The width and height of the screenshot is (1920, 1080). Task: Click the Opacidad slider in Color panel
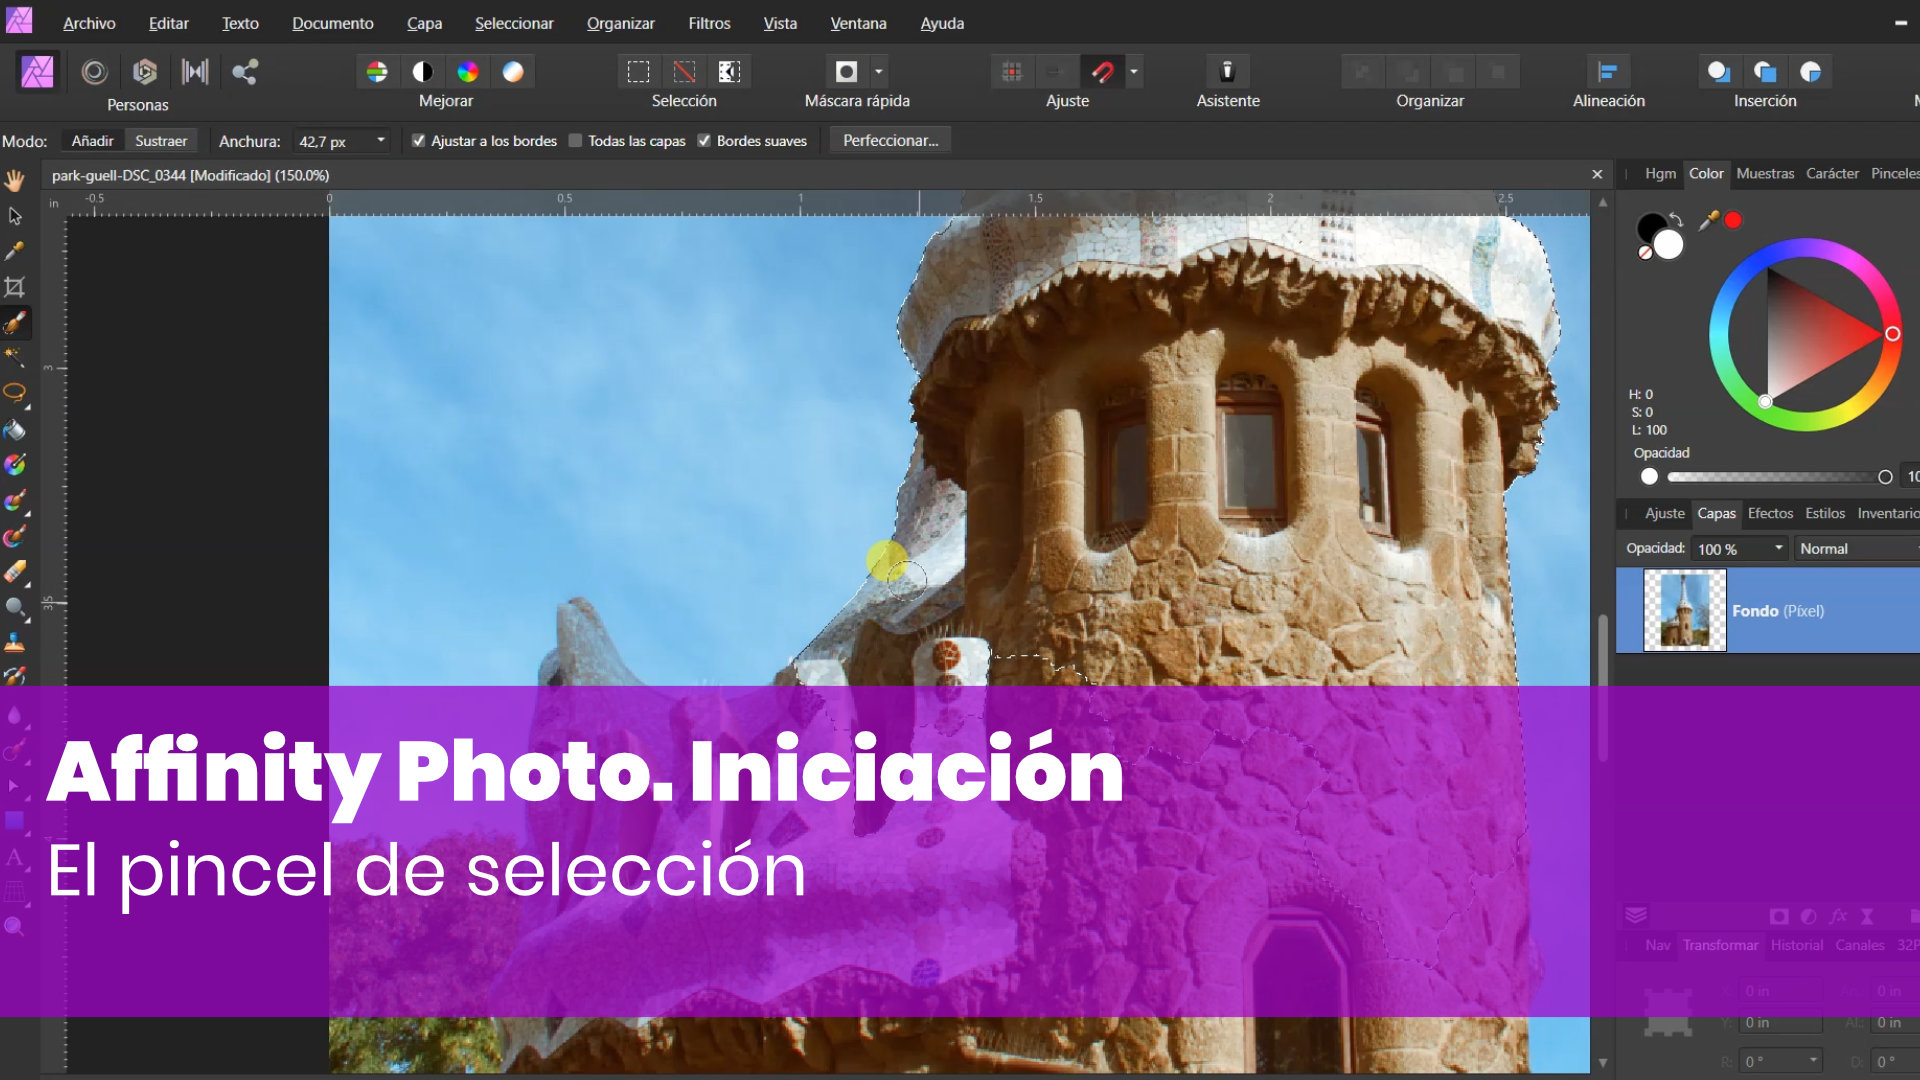[x=1775, y=477]
